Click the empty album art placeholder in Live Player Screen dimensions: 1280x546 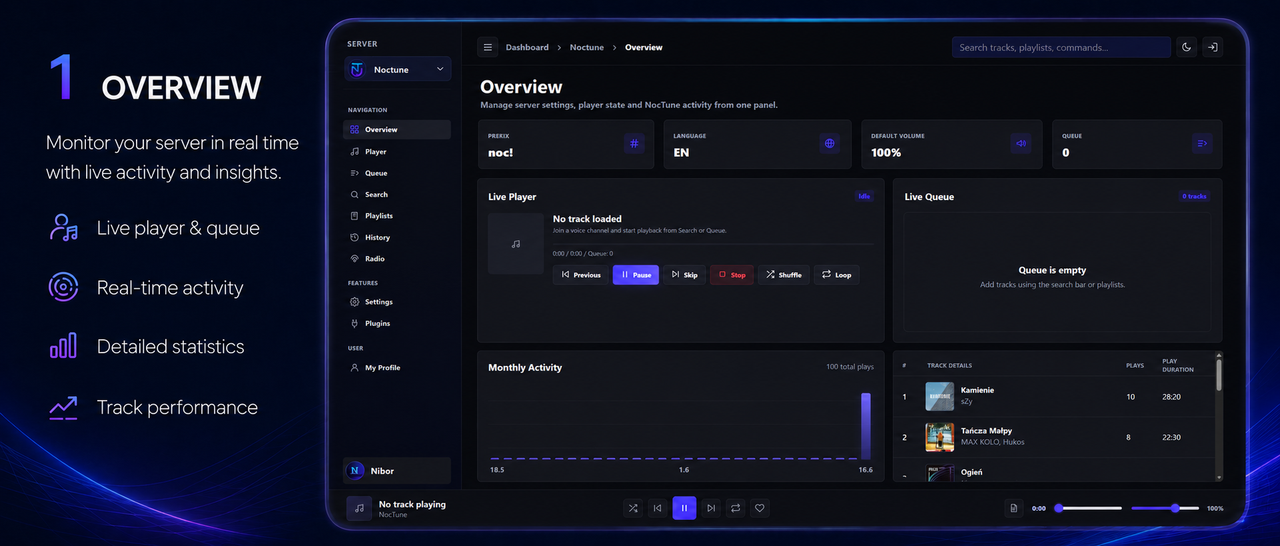click(x=516, y=244)
